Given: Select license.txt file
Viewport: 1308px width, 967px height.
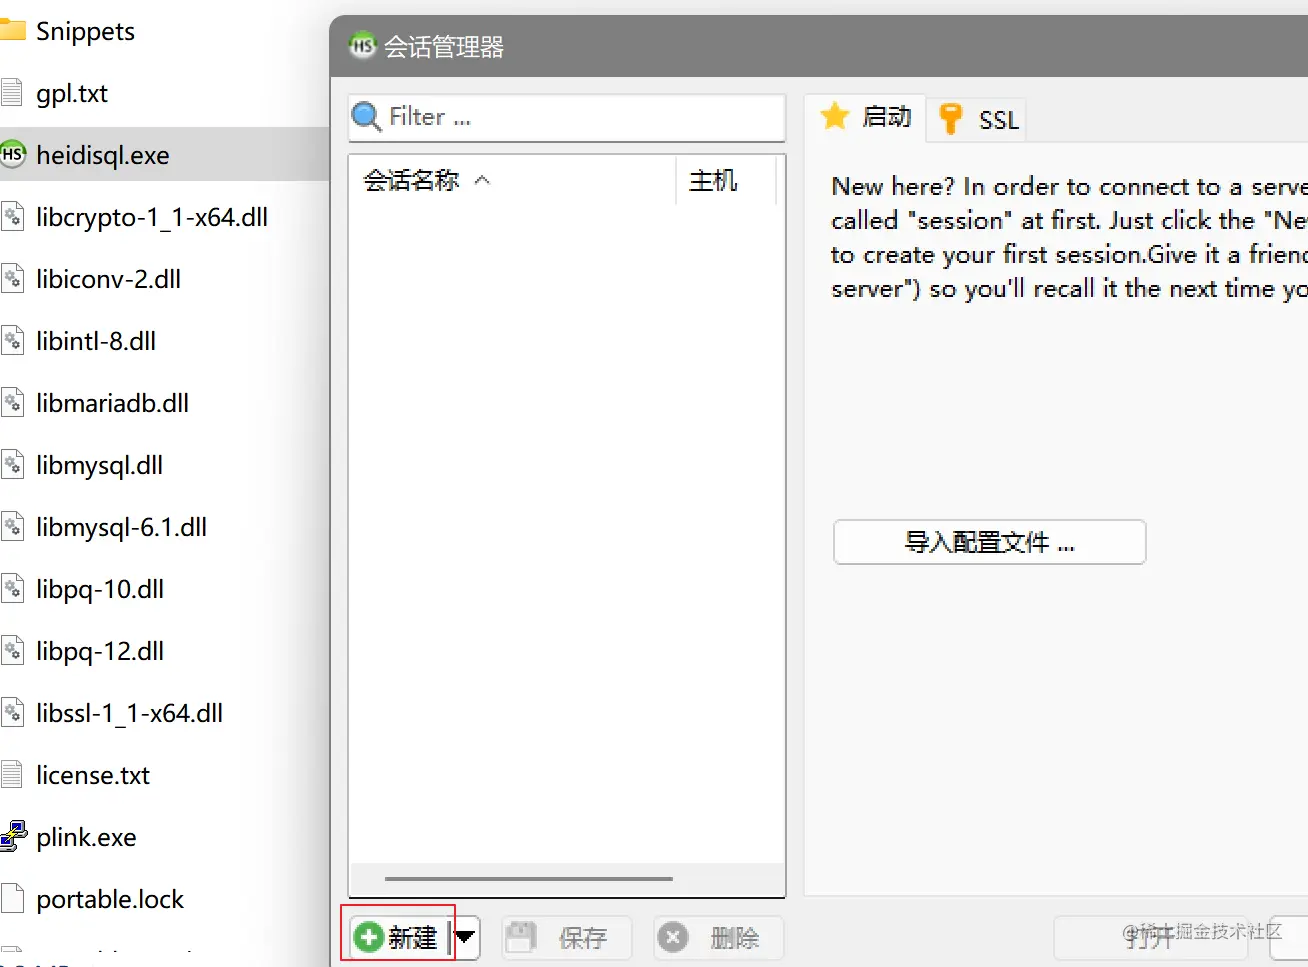Looking at the screenshot, I should click(x=93, y=775).
